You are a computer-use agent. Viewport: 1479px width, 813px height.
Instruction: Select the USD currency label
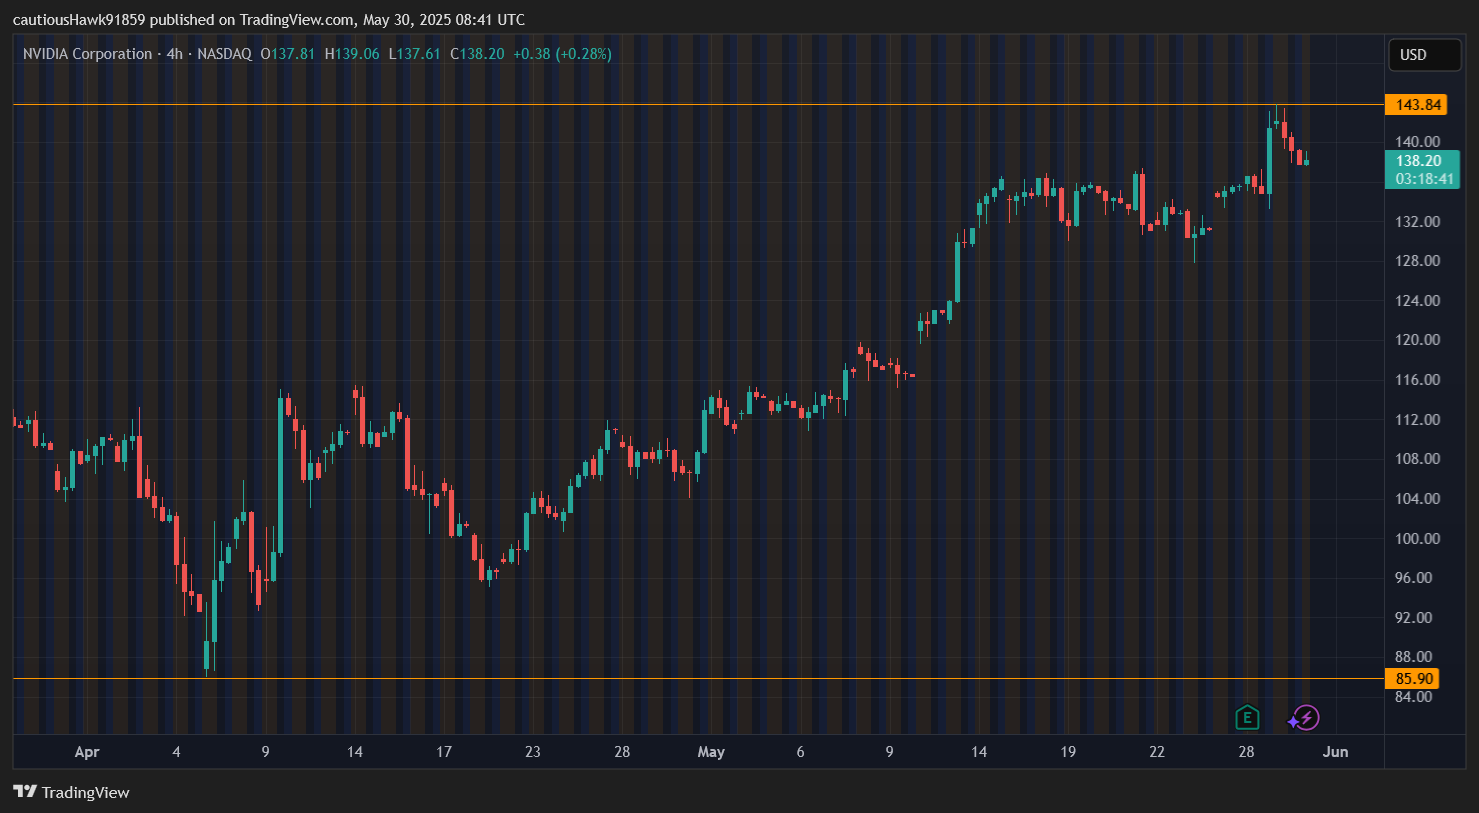click(1424, 55)
